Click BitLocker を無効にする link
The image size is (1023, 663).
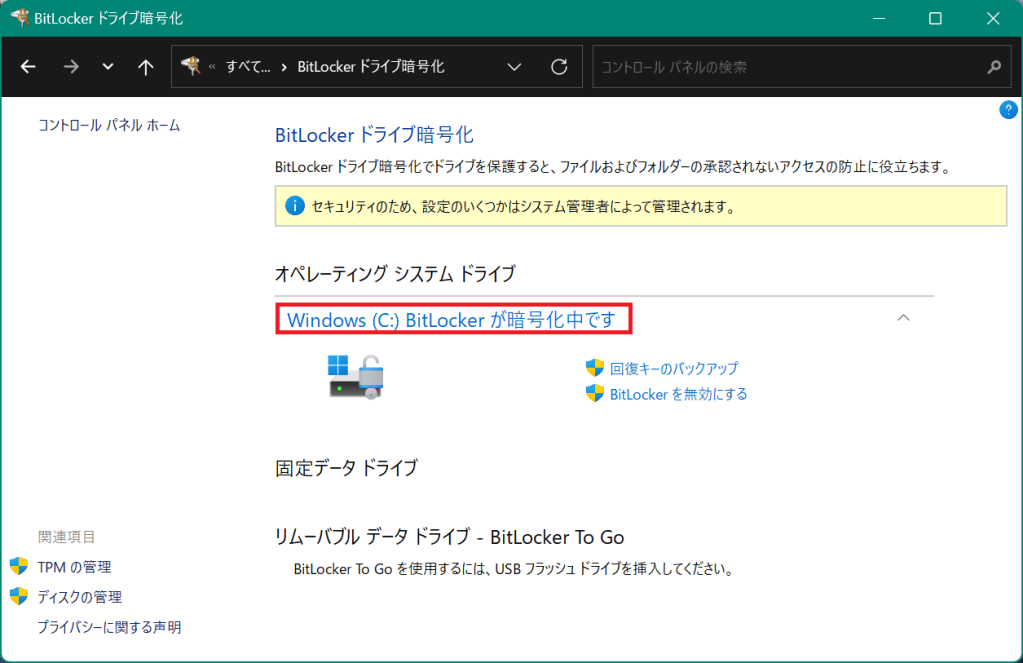point(678,394)
